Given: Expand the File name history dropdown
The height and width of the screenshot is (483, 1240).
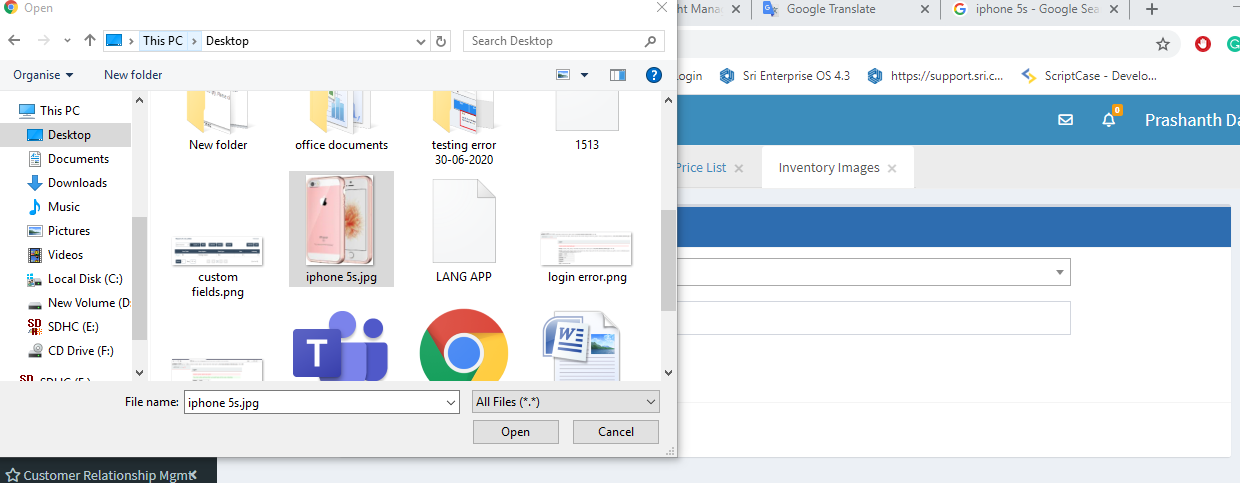Looking at the screenshot, I should (449, 402).
